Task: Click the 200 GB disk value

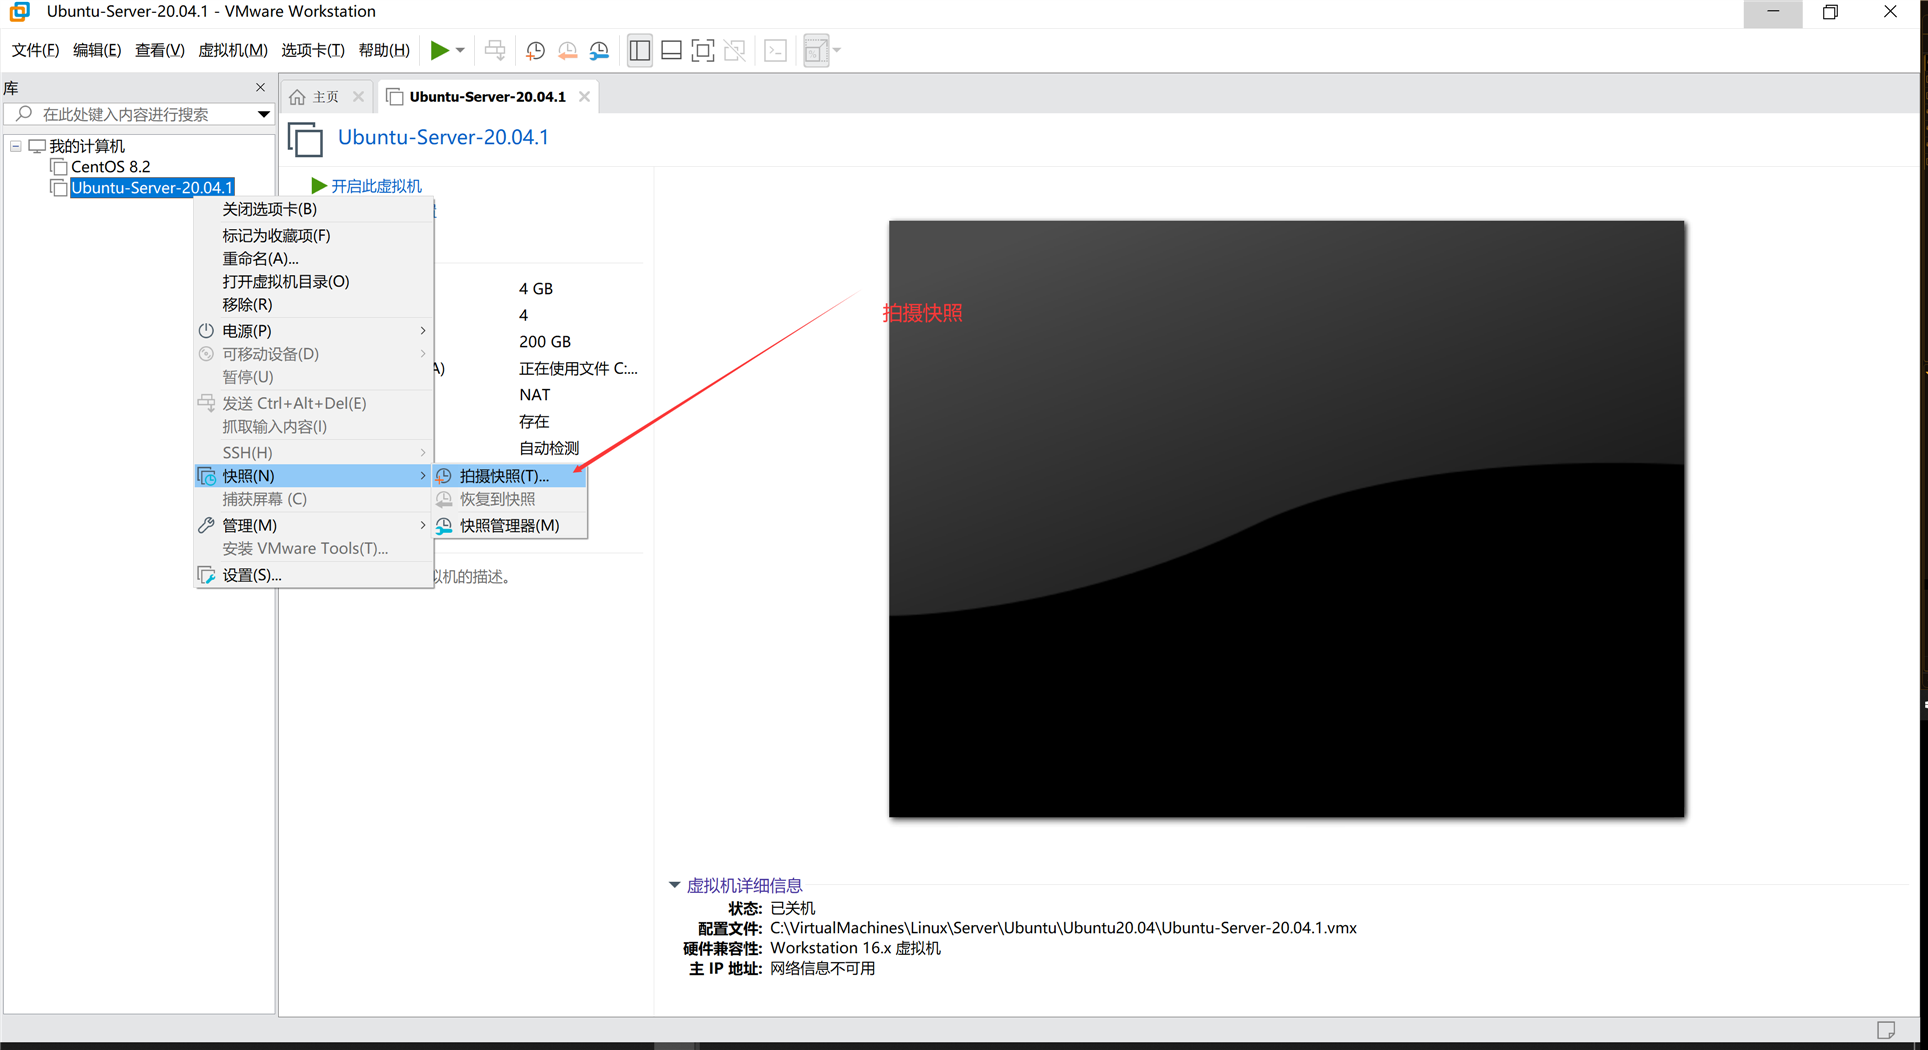Action: pyautogui.click(x=545, y=341)
